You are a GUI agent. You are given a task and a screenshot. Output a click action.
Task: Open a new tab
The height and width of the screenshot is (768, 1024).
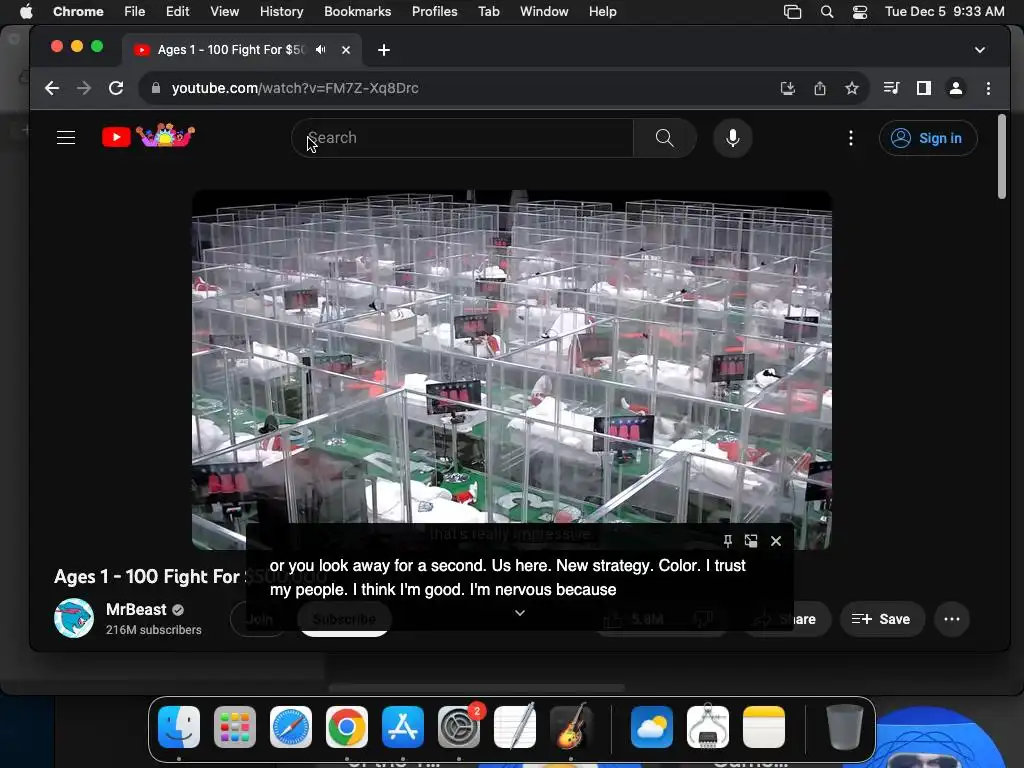click(384, 50)
